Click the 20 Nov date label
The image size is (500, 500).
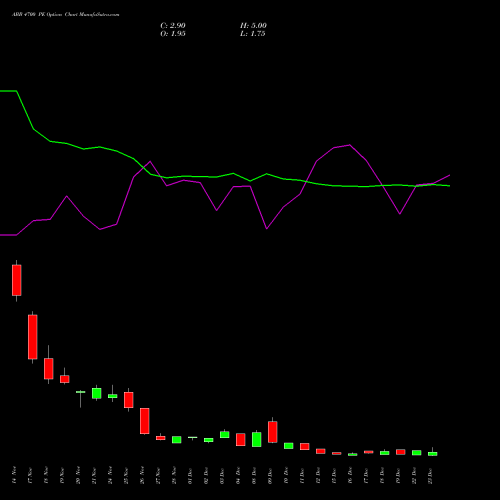tap(78, 475)
